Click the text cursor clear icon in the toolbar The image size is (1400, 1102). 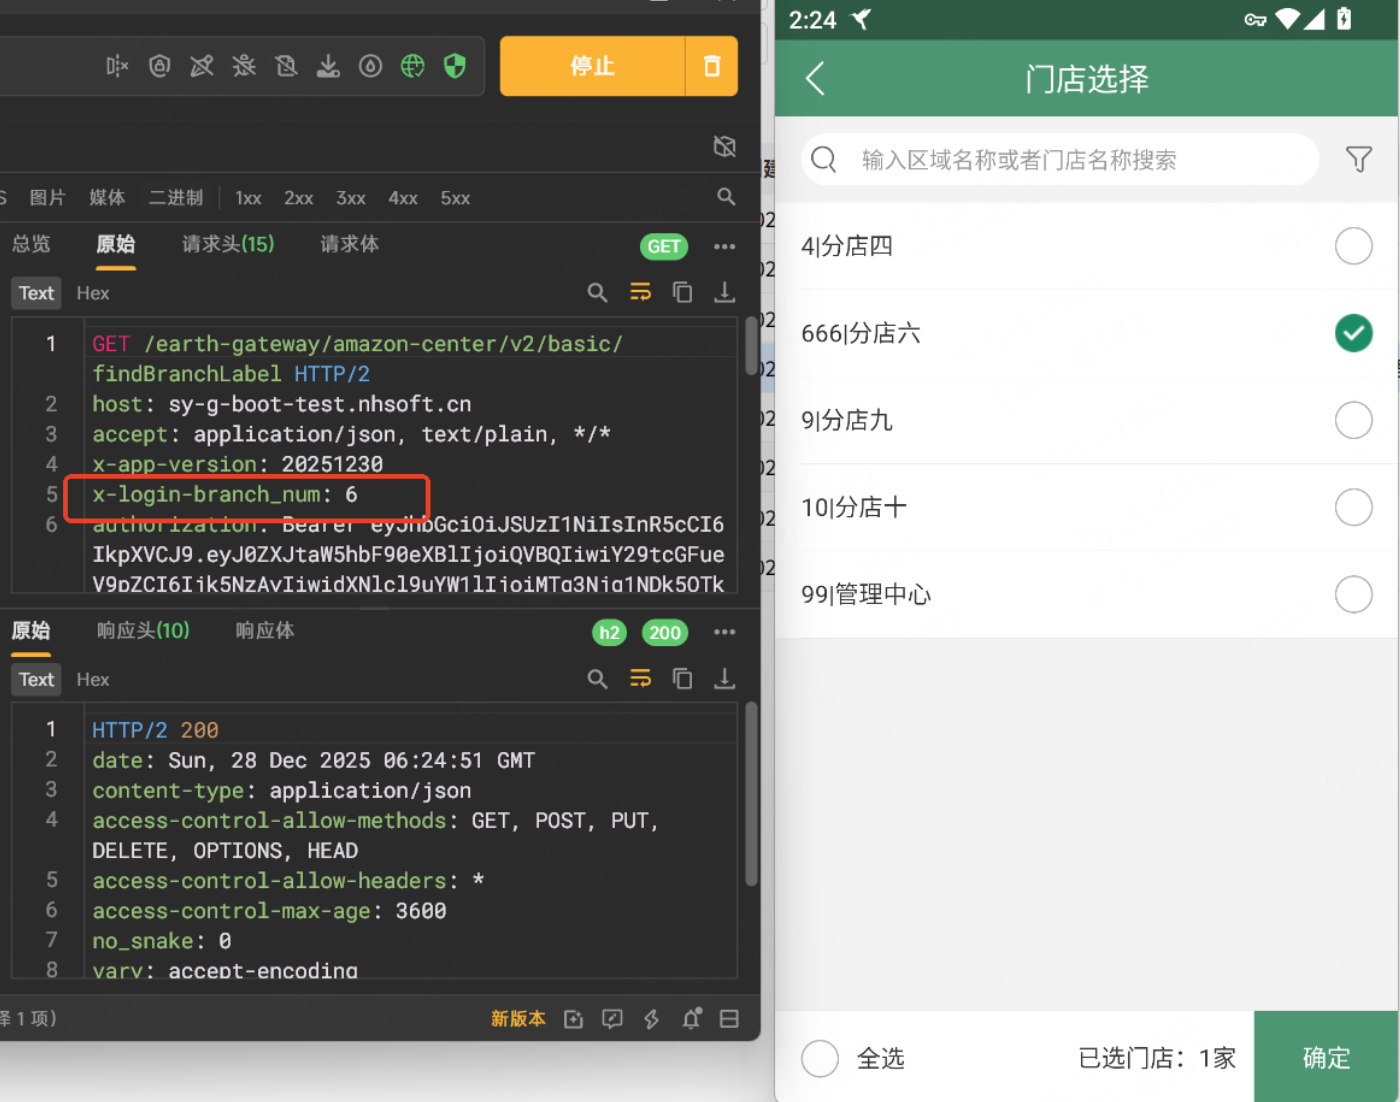117,66
